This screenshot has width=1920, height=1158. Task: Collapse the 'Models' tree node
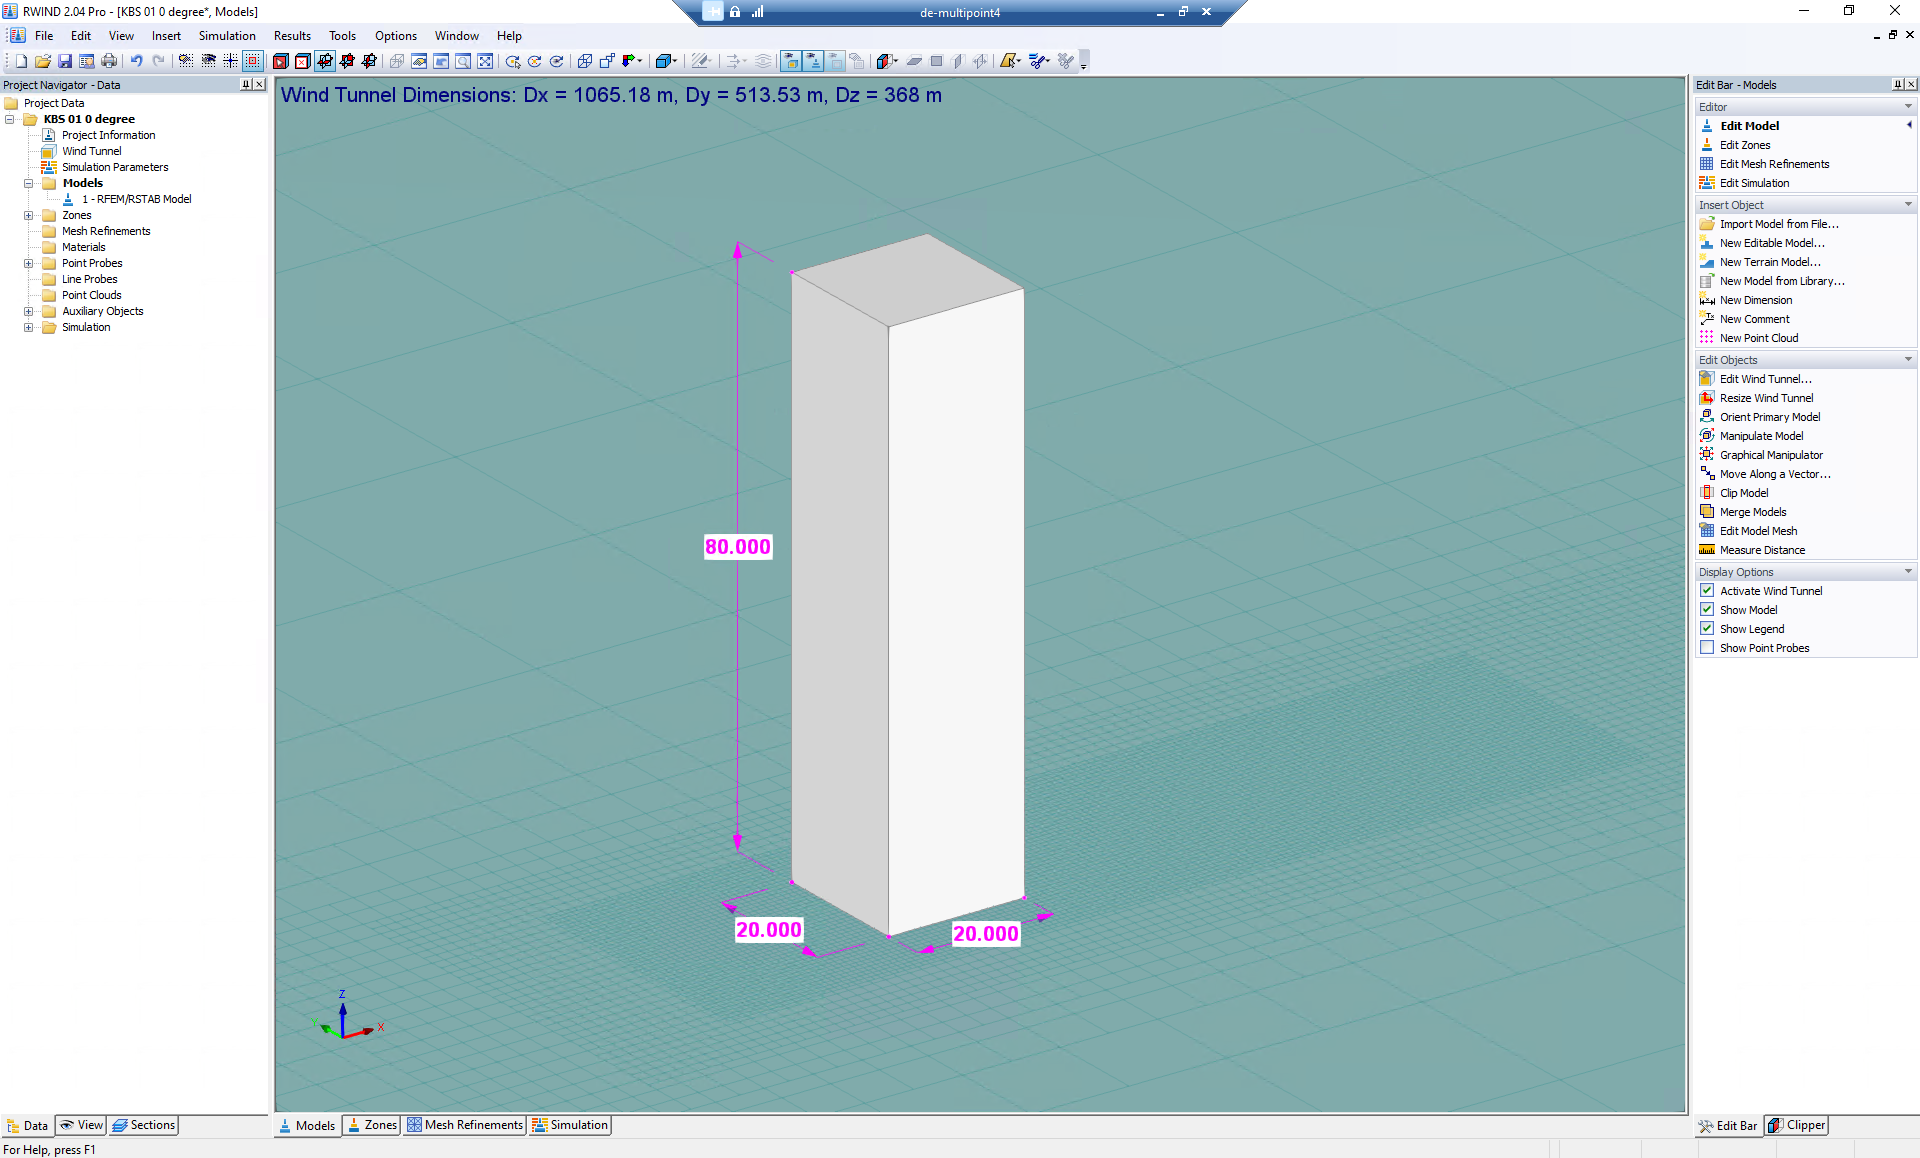29,183
